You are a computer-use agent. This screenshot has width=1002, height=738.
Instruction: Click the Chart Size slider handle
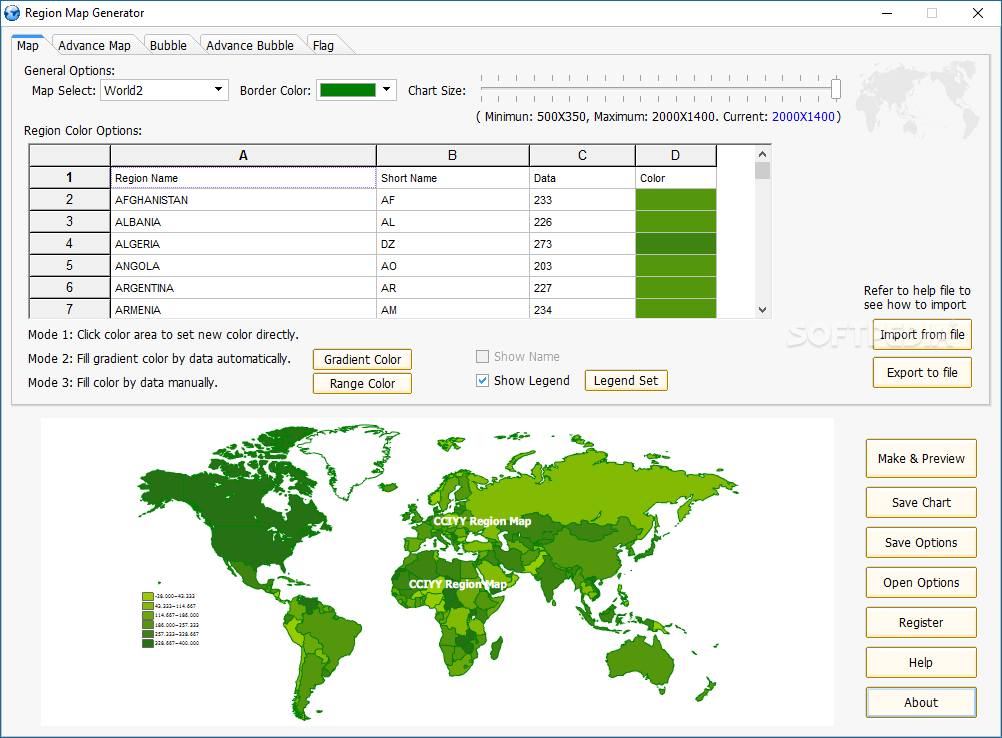pos(835,89)
